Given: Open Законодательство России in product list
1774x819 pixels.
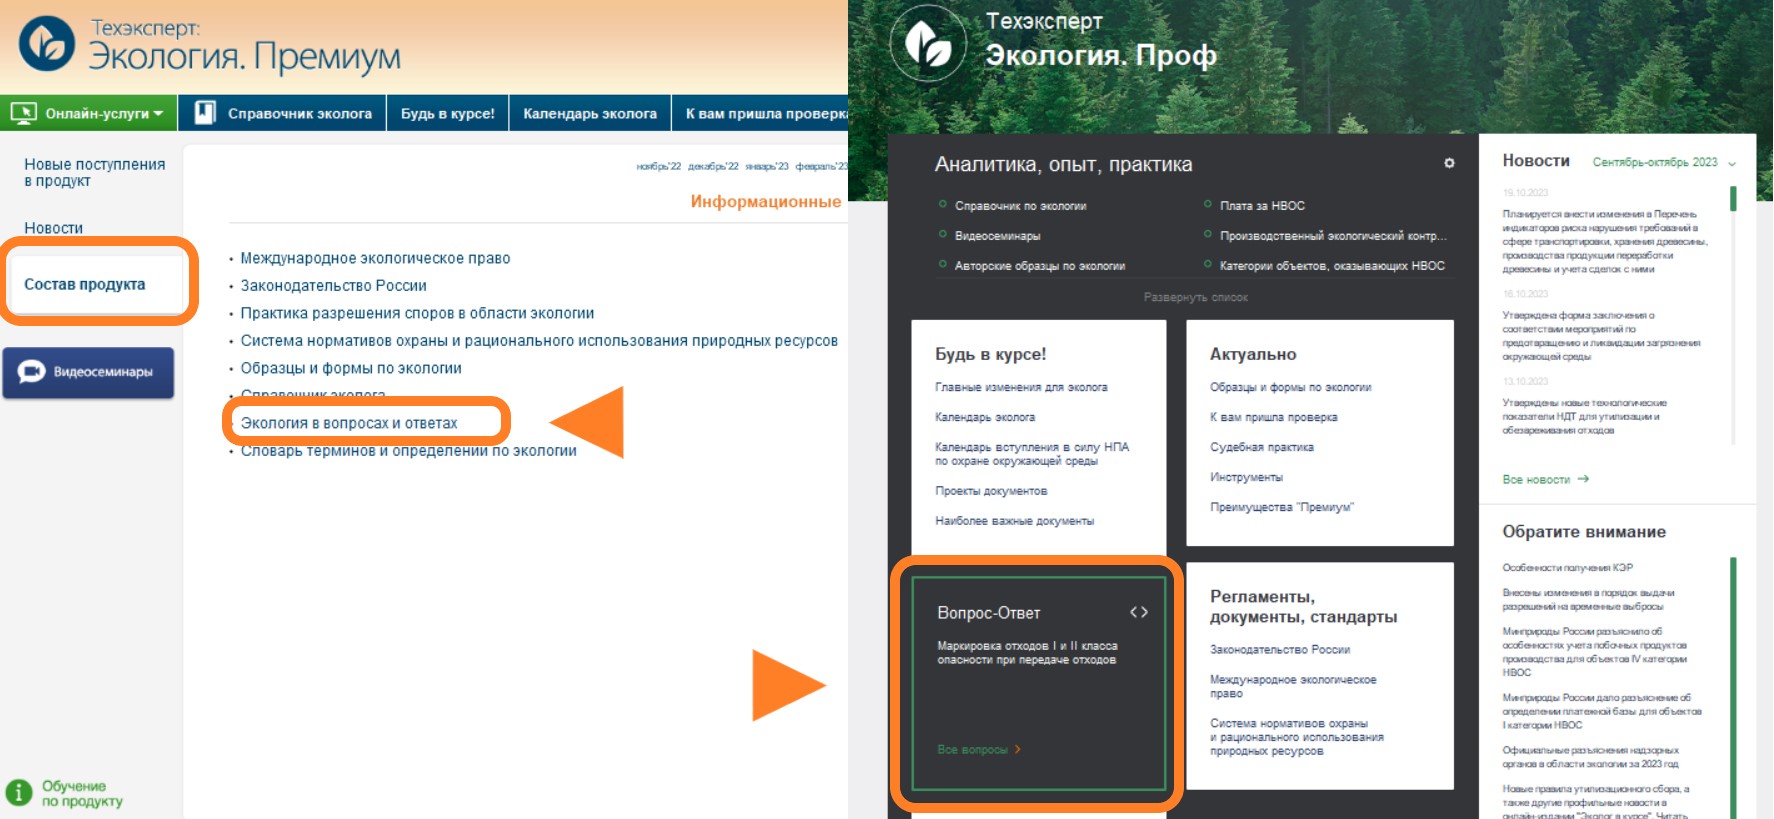Looking at the screenshot, I should [x=333, y=286].
